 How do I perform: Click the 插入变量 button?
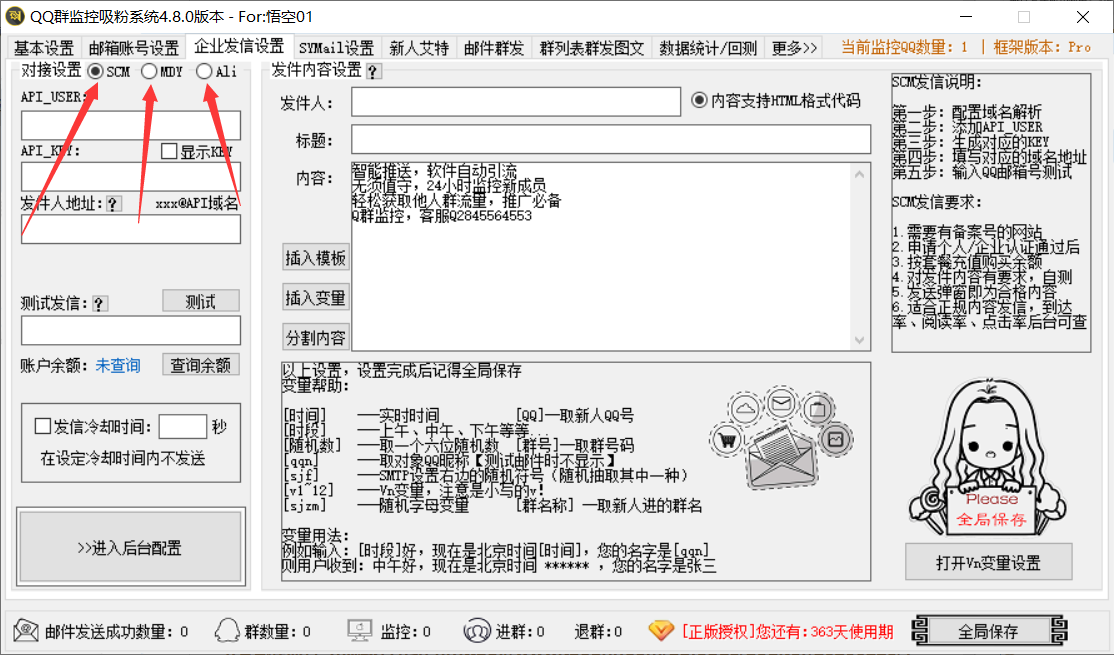tap(315, 297)
